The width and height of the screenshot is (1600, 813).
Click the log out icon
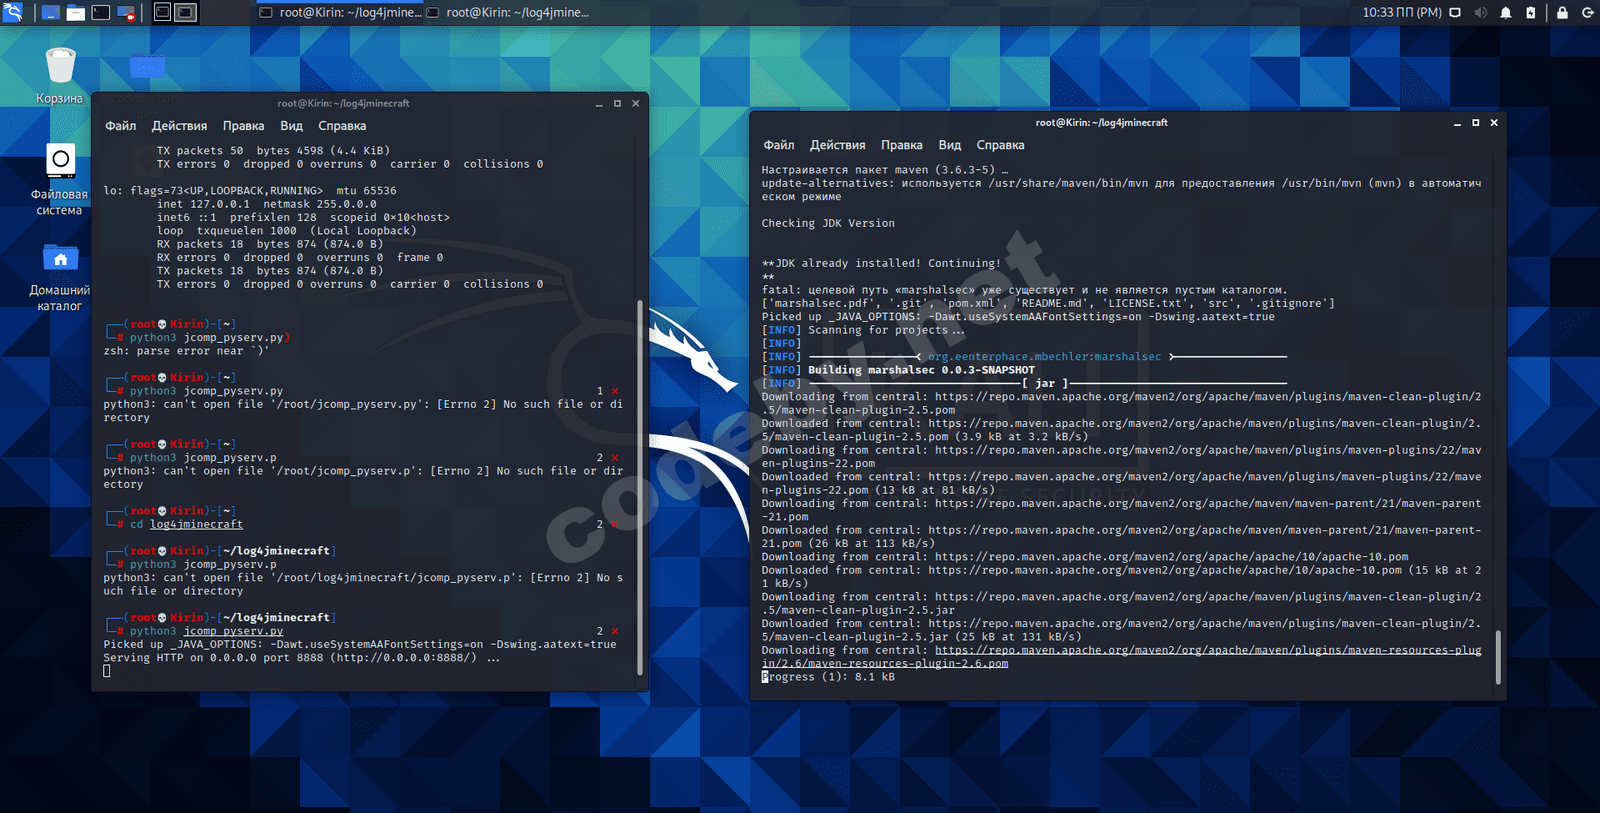point(1587,12)
